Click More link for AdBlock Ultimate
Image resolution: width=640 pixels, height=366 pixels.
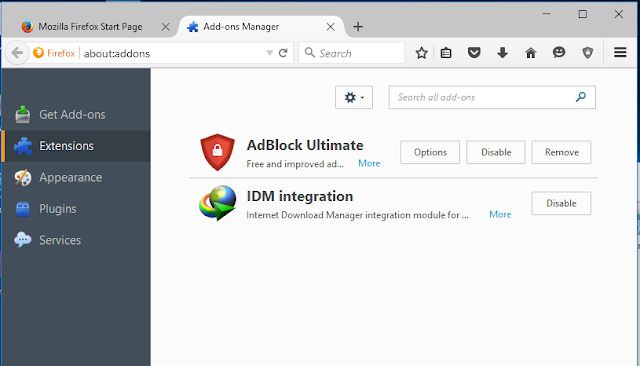369,163
